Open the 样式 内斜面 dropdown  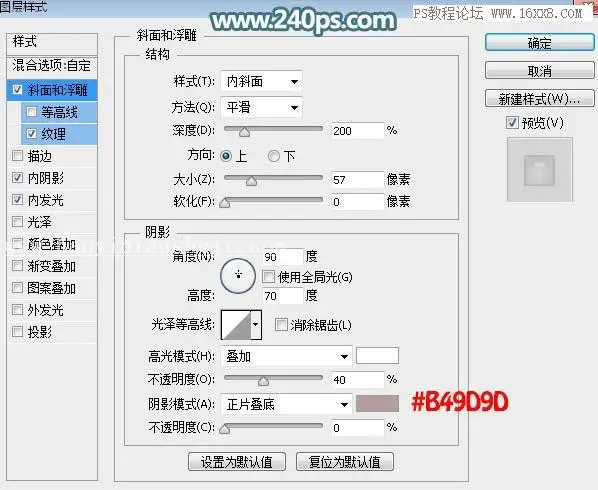[261, 81]
